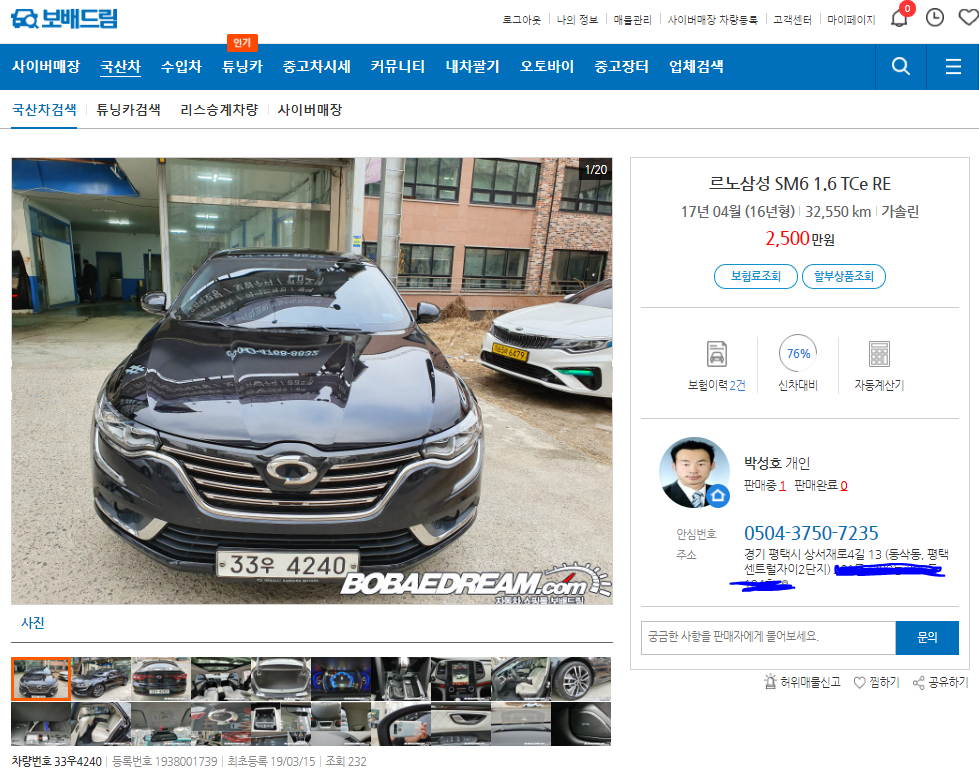This screenshot has width=979, height=770.
Task: Click 판매중 1 count
Action: point(764,485)
